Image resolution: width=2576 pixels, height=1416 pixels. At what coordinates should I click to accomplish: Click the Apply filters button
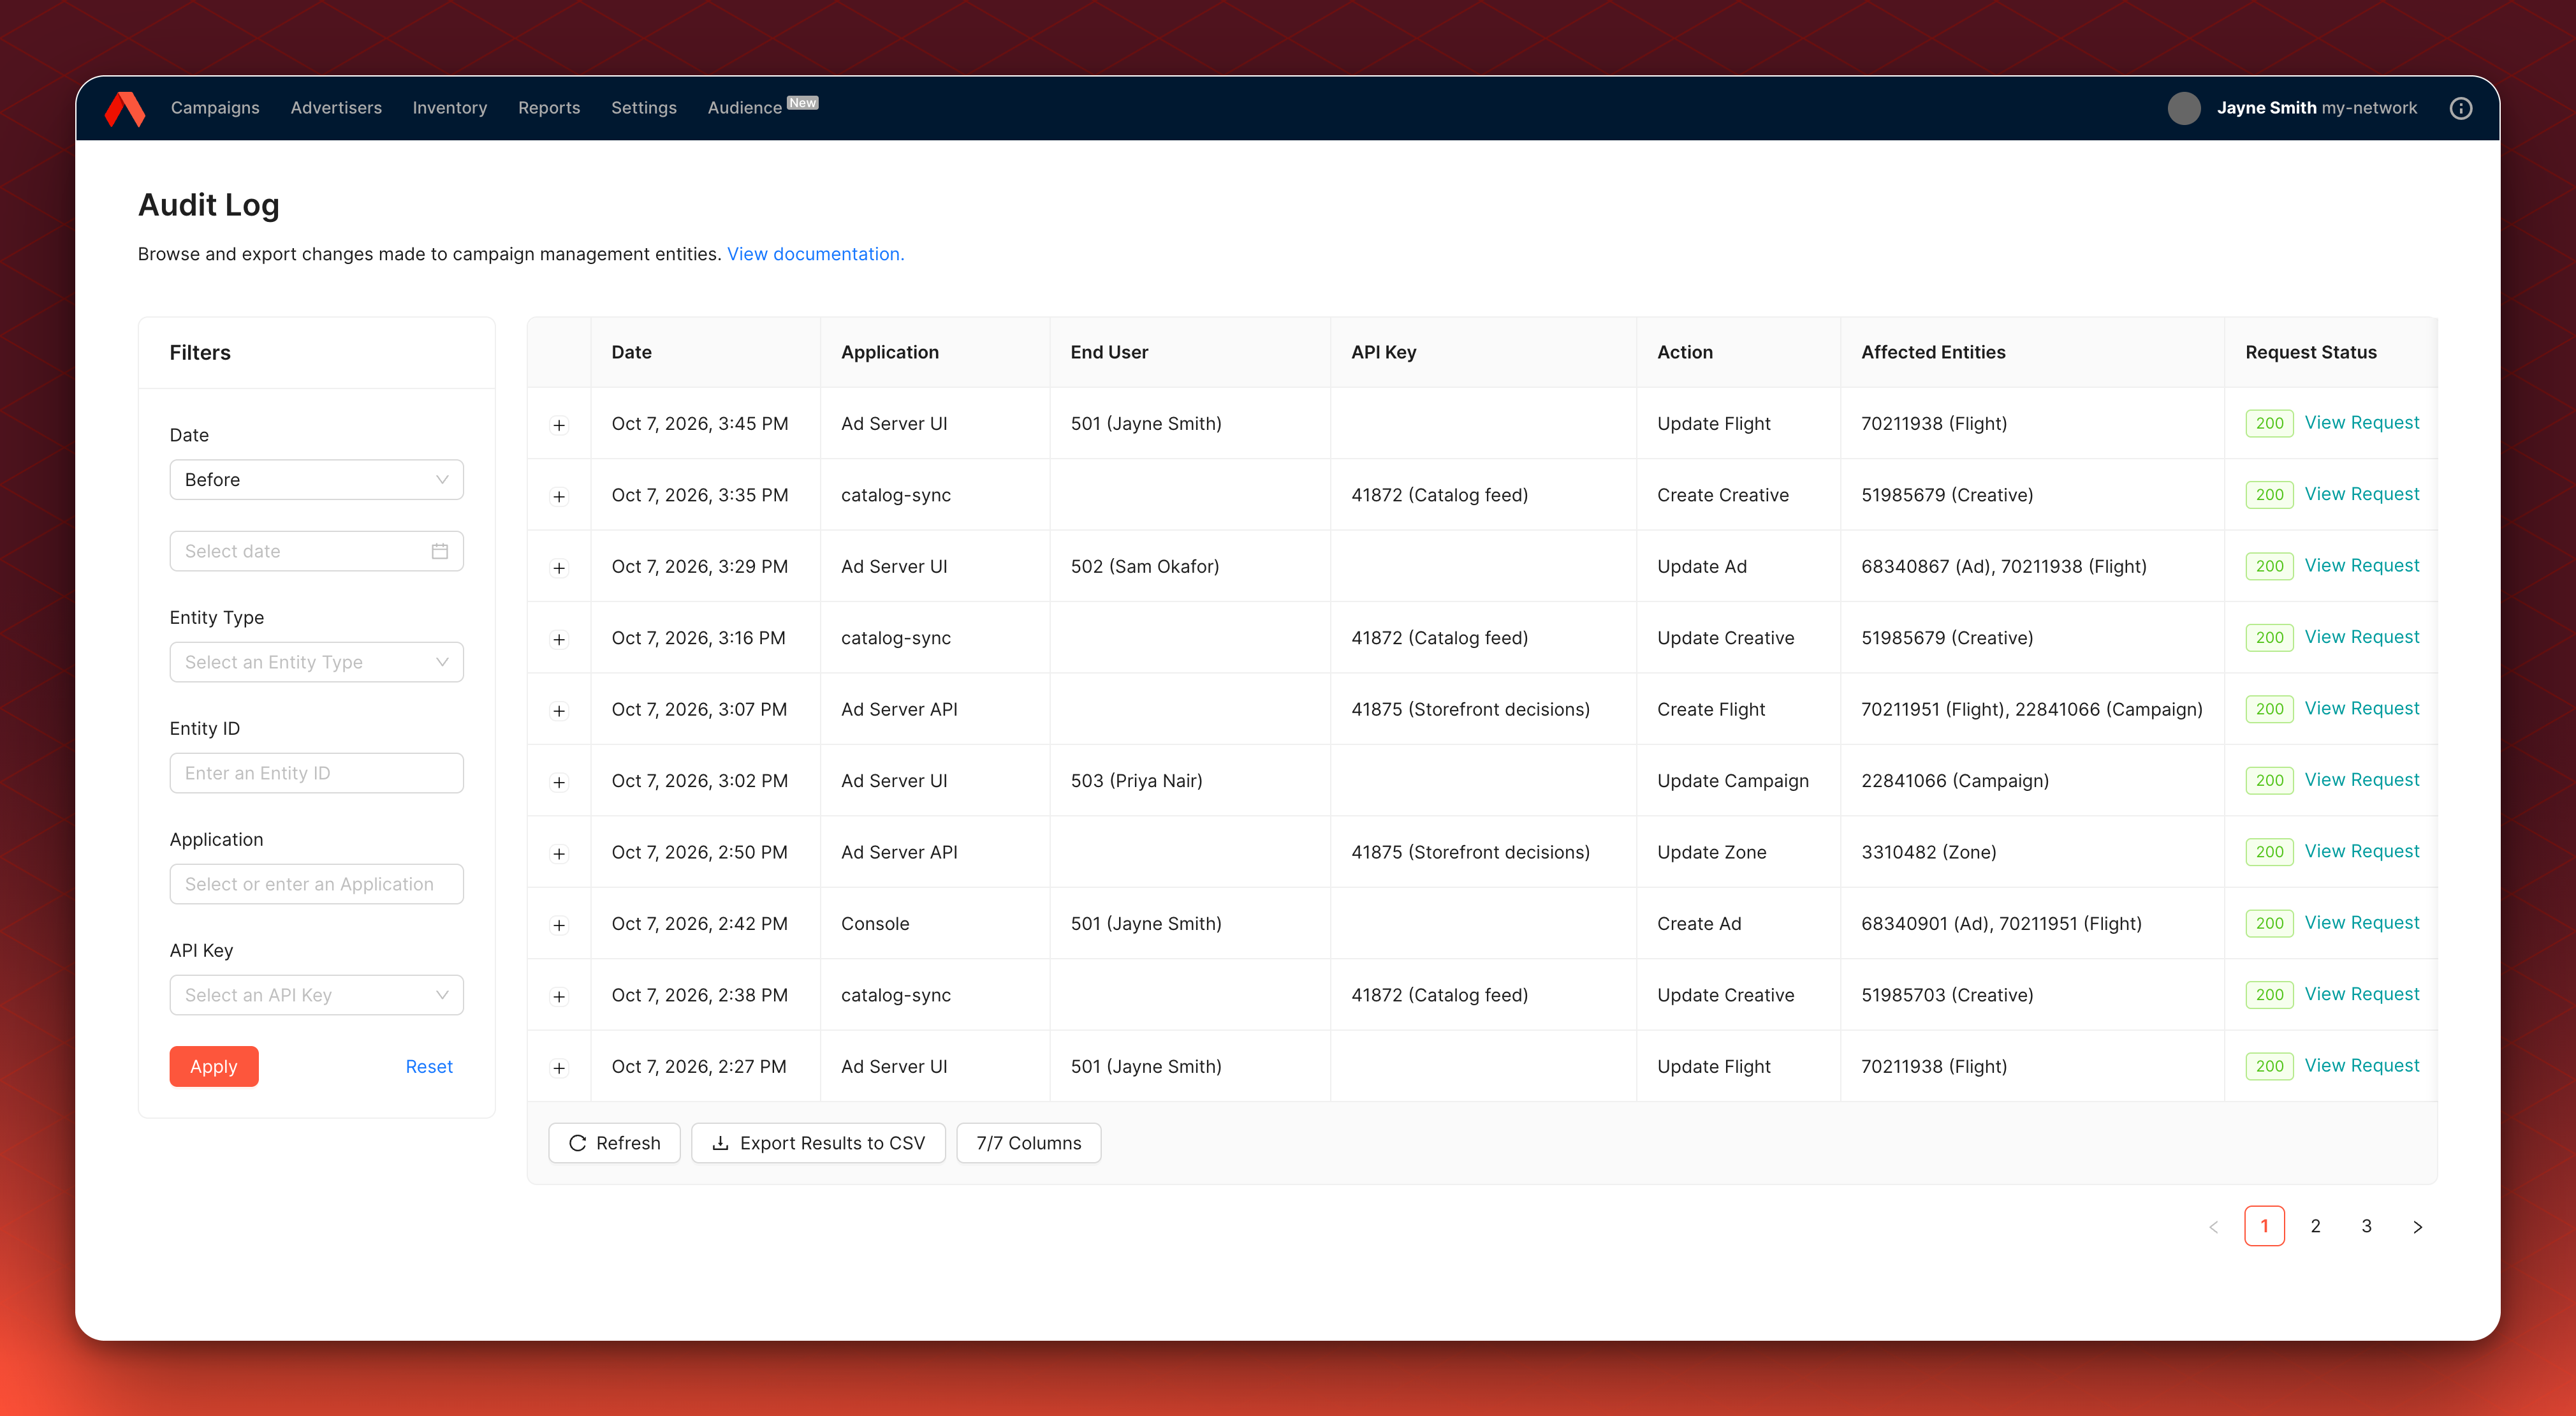214,1066
